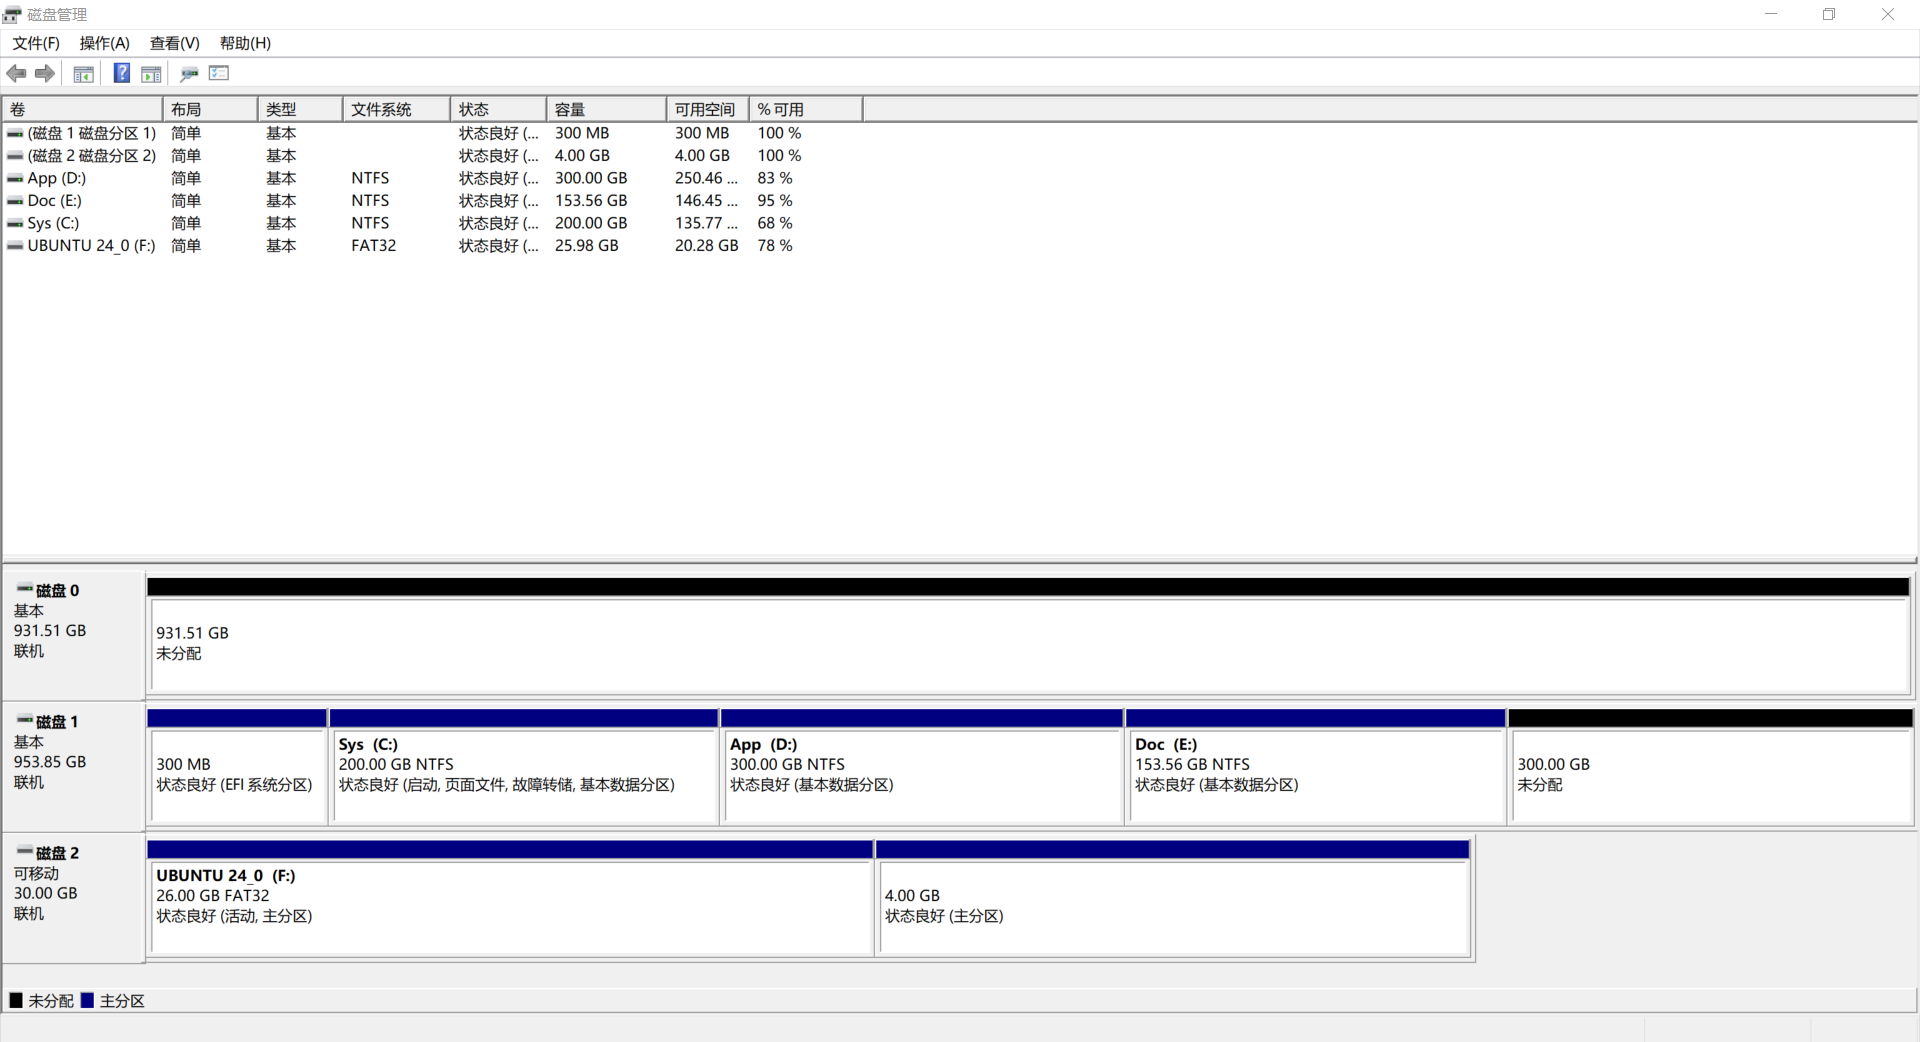Viewport: 1920px width, 1042px height.
Task: Select the 300.00 GB unallocated block on disk 1
Action: 1709,775
